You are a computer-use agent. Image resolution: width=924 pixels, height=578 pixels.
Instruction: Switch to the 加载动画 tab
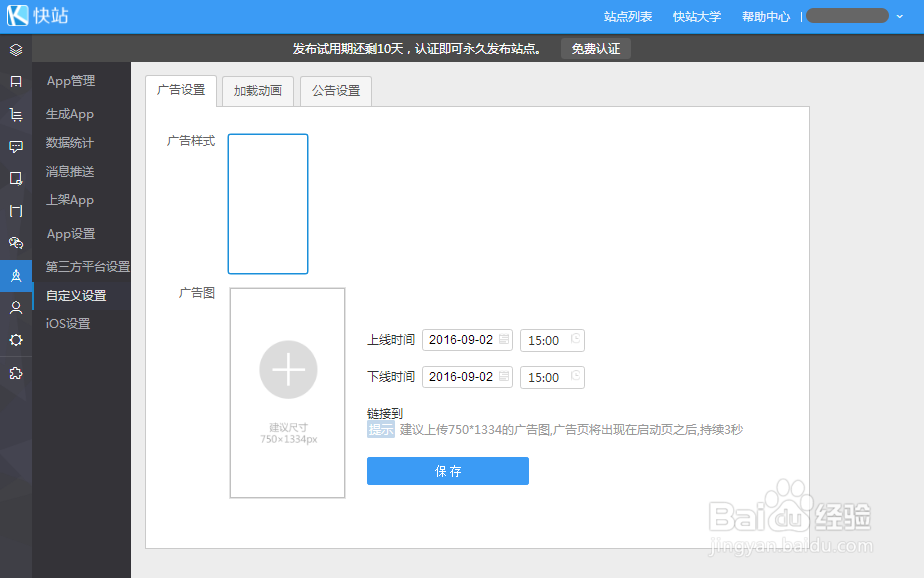coord(258,91)
